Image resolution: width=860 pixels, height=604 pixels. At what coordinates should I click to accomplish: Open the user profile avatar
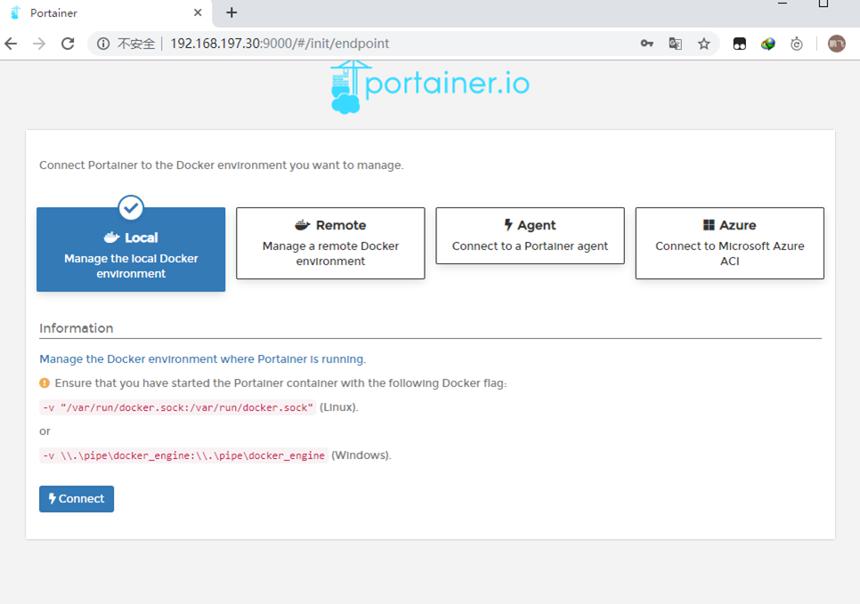point(836,43)
